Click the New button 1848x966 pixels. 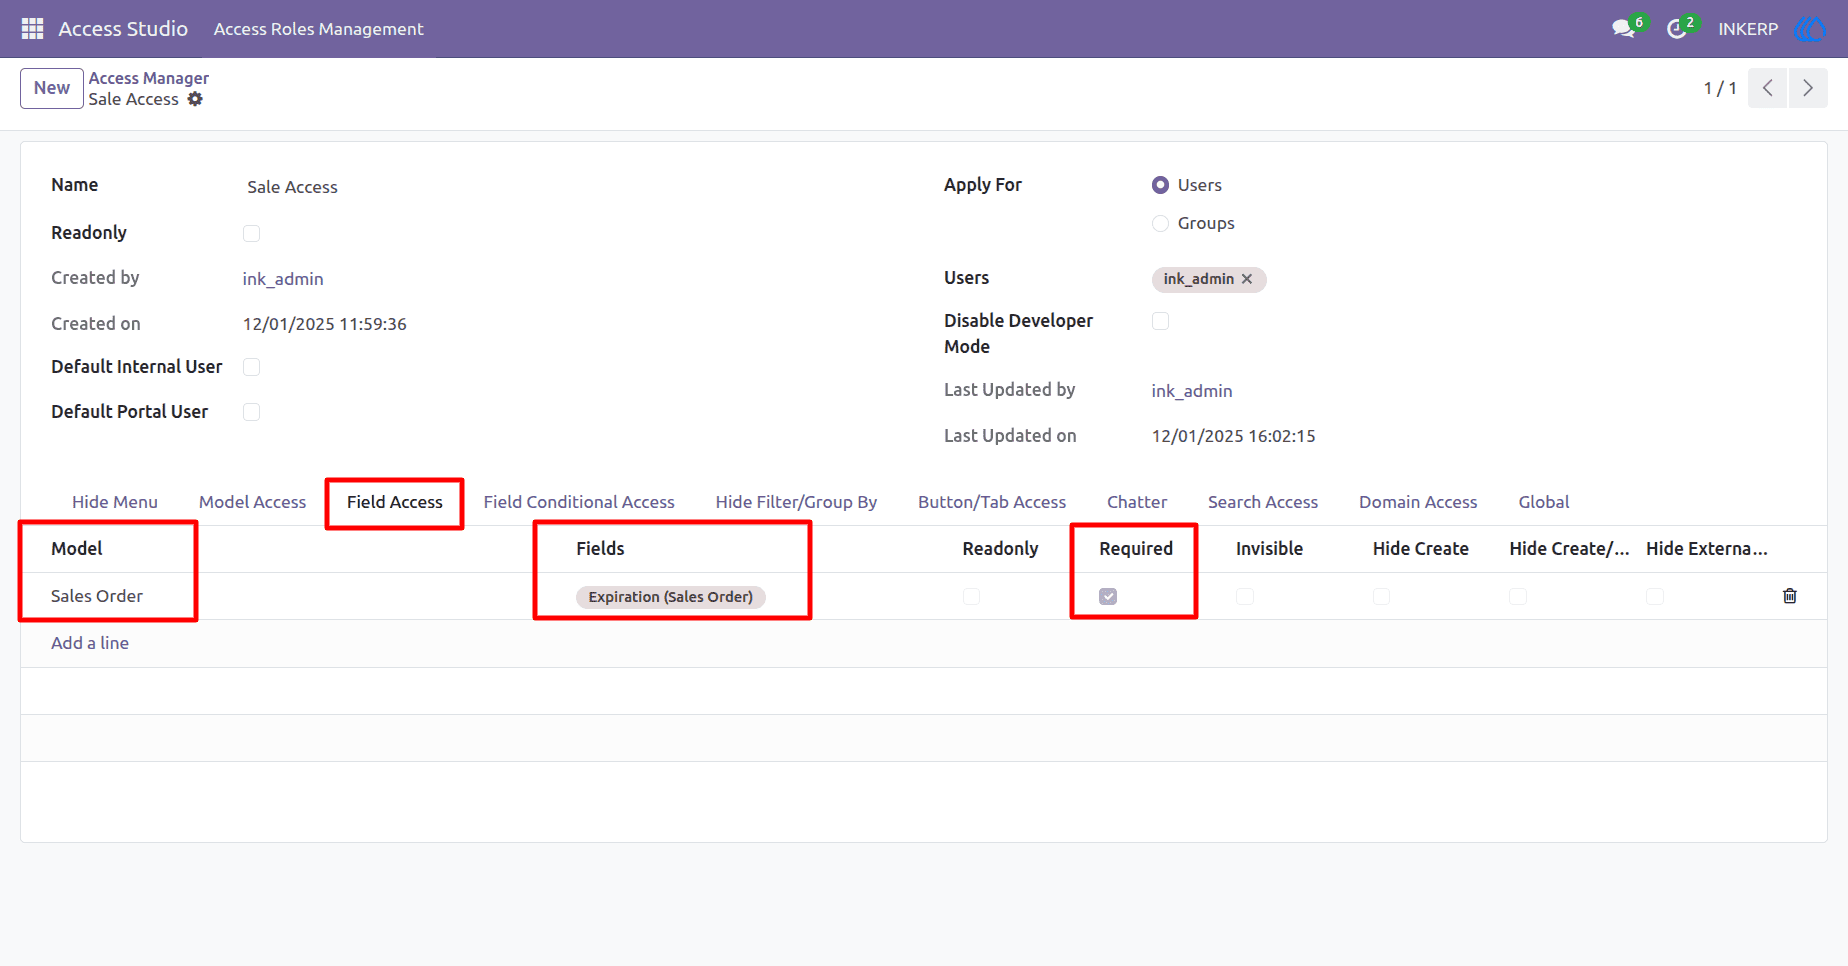point(52,88)
